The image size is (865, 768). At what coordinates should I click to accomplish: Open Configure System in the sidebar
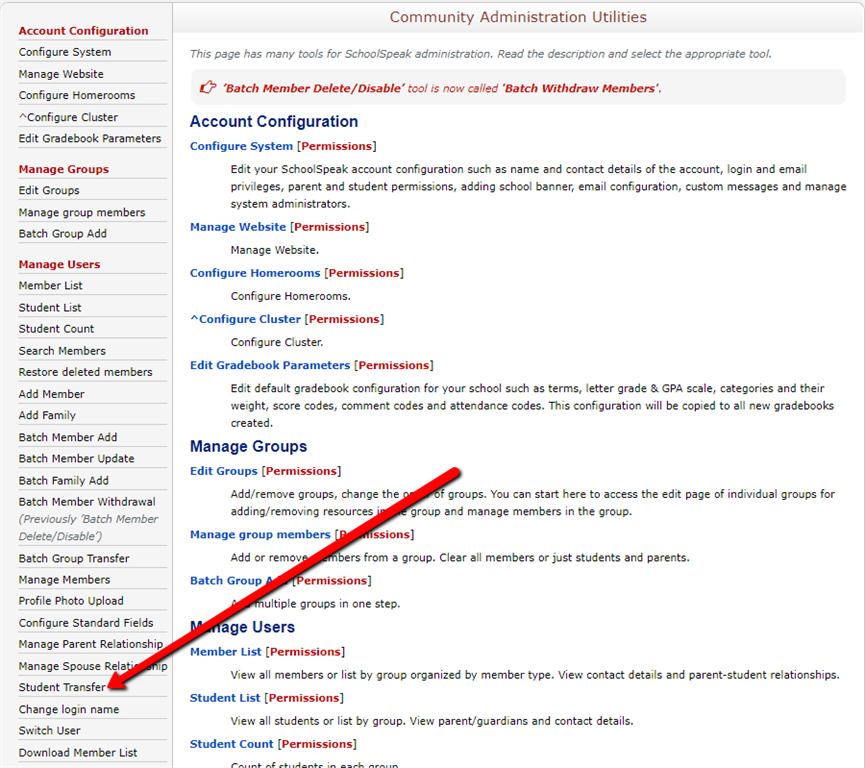(65, 52)
